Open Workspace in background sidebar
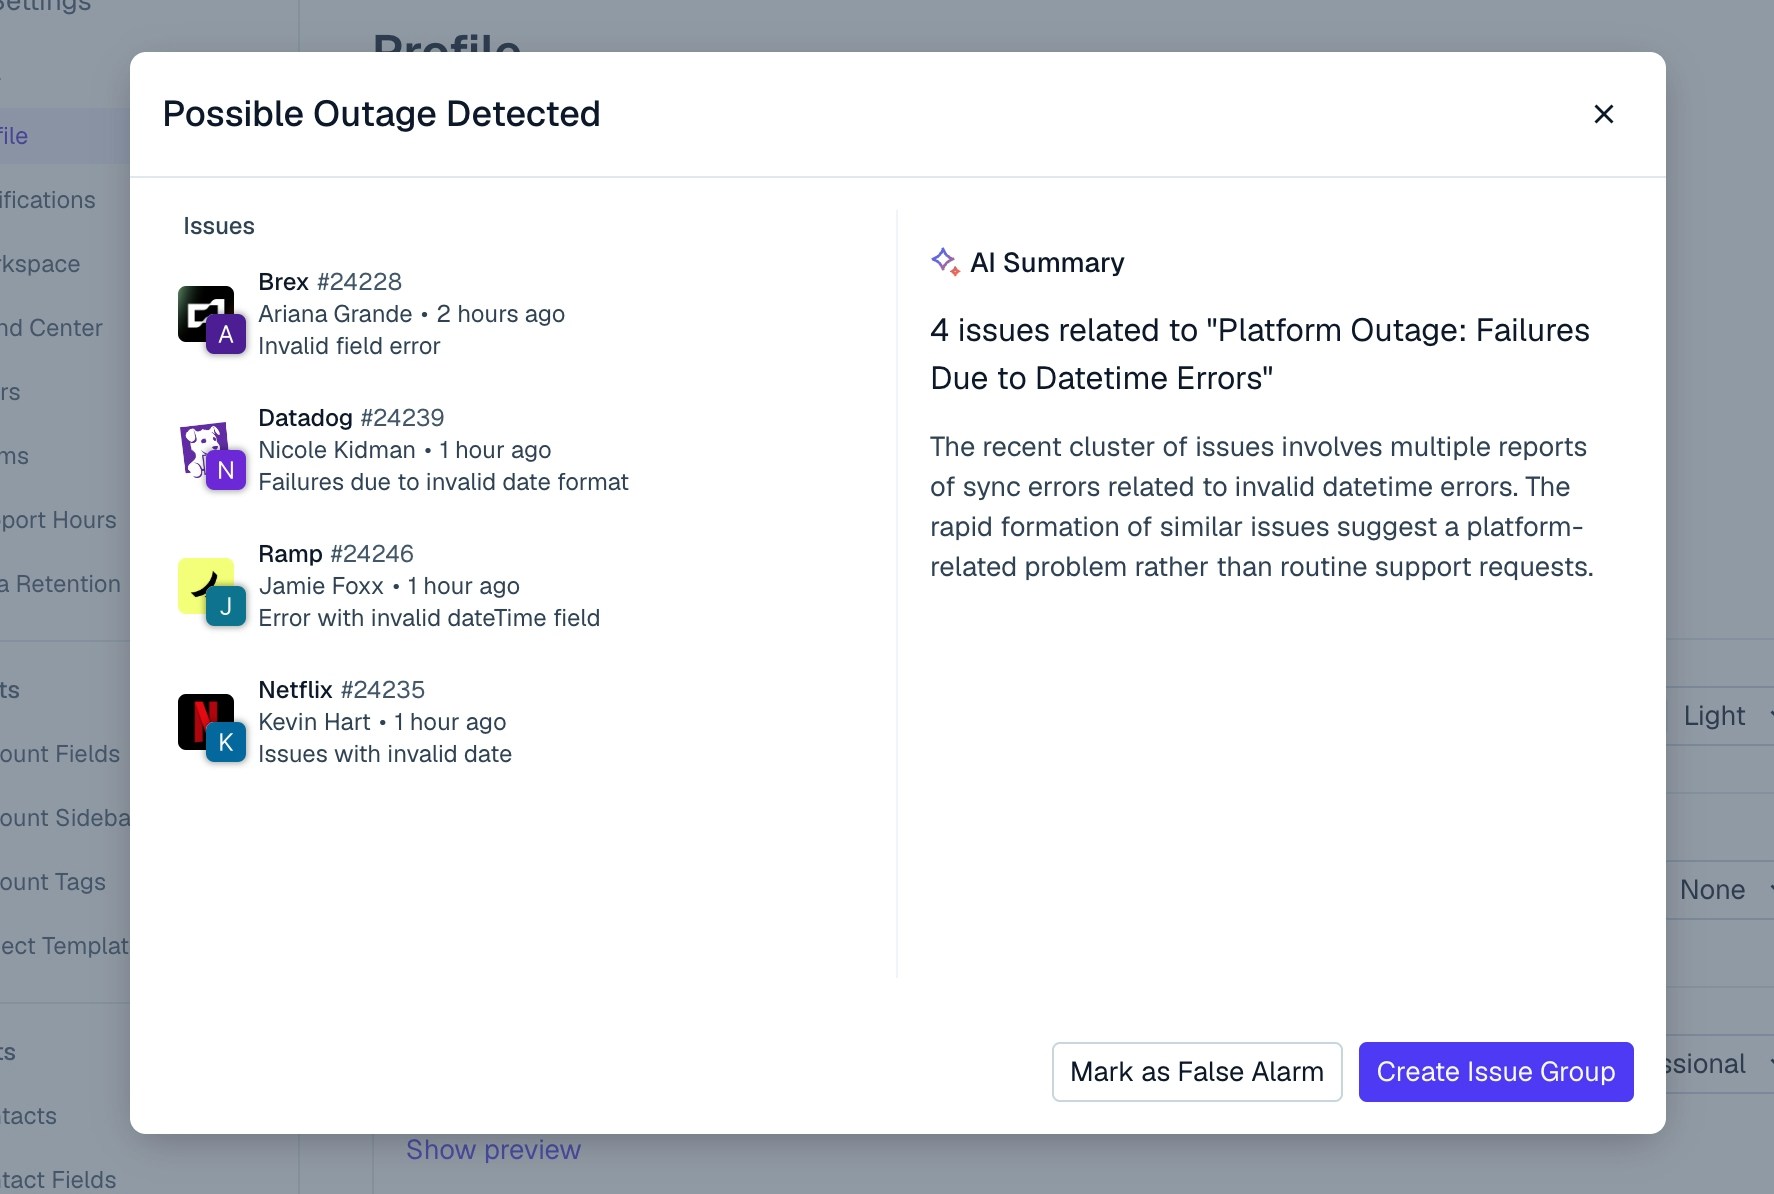Image resolution: width=1774 pixels, height=1194 pixels. coord(40,264)
